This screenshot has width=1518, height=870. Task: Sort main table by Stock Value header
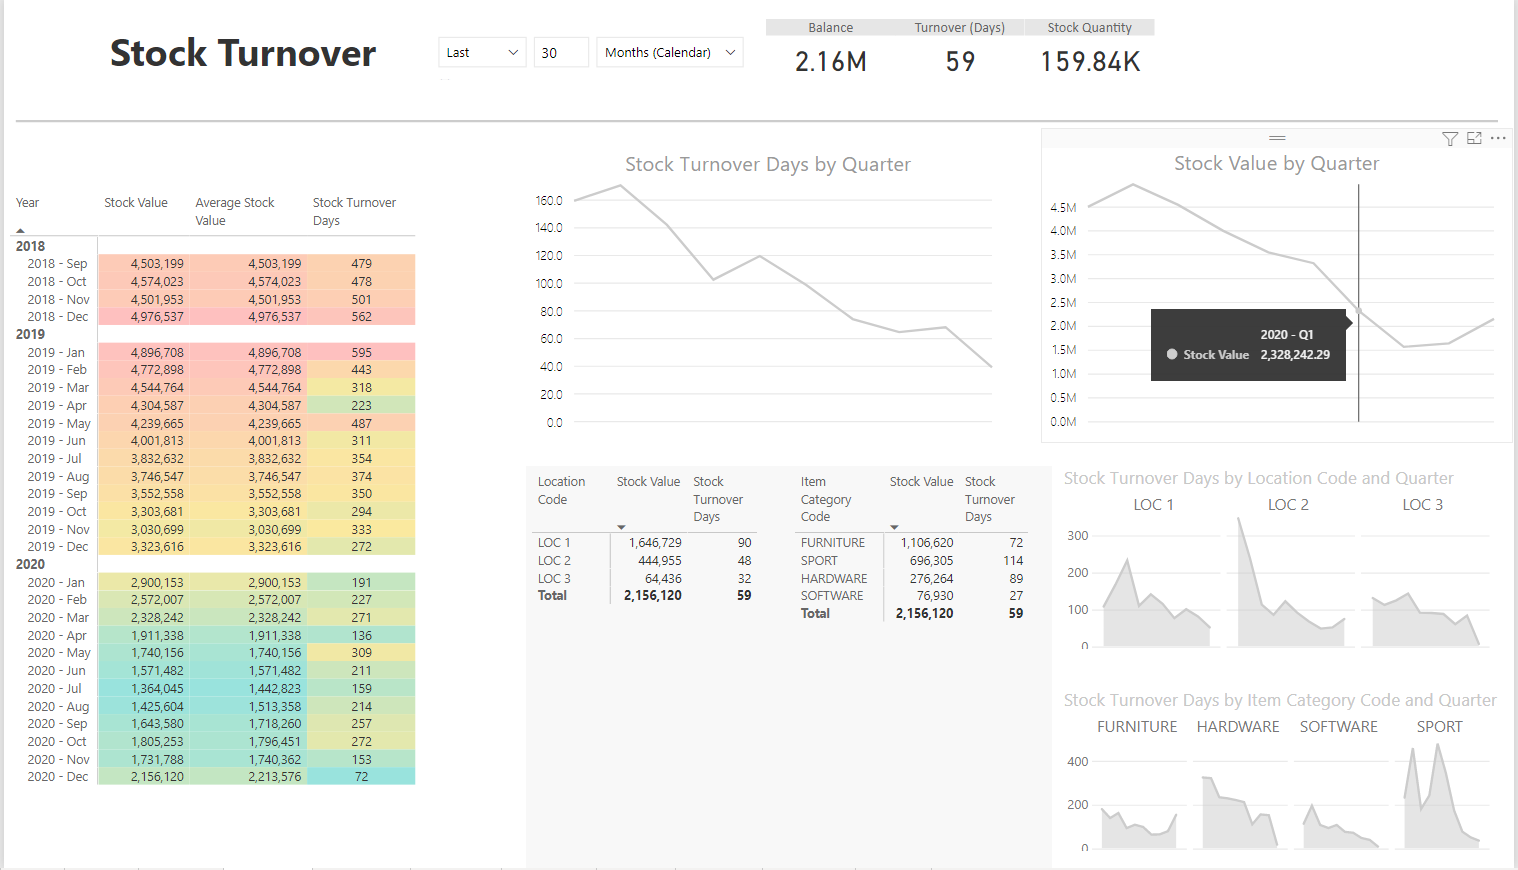point(136,203)
